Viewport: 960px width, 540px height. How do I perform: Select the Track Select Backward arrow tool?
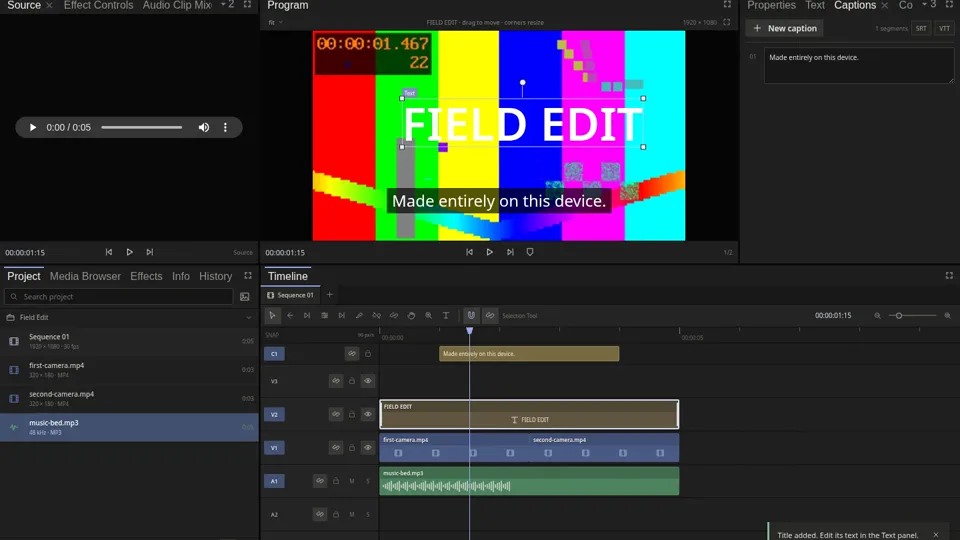click(x=290, y=315)
